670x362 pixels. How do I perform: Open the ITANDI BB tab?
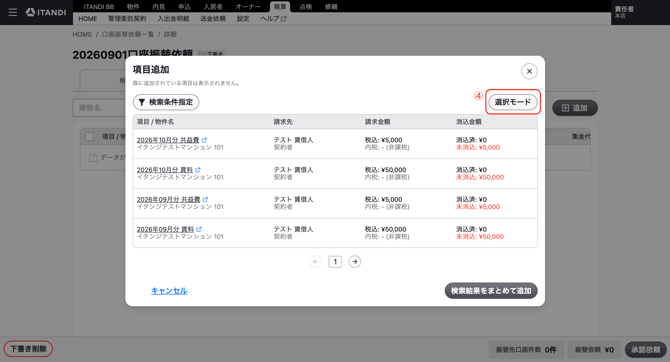coord(99,6)
